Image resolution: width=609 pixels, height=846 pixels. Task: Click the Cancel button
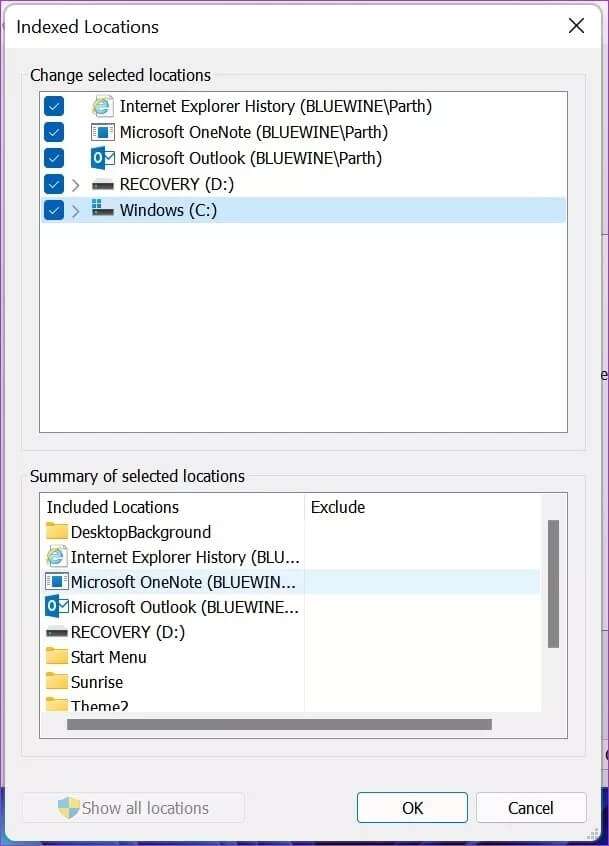click(x=531, y=807)
